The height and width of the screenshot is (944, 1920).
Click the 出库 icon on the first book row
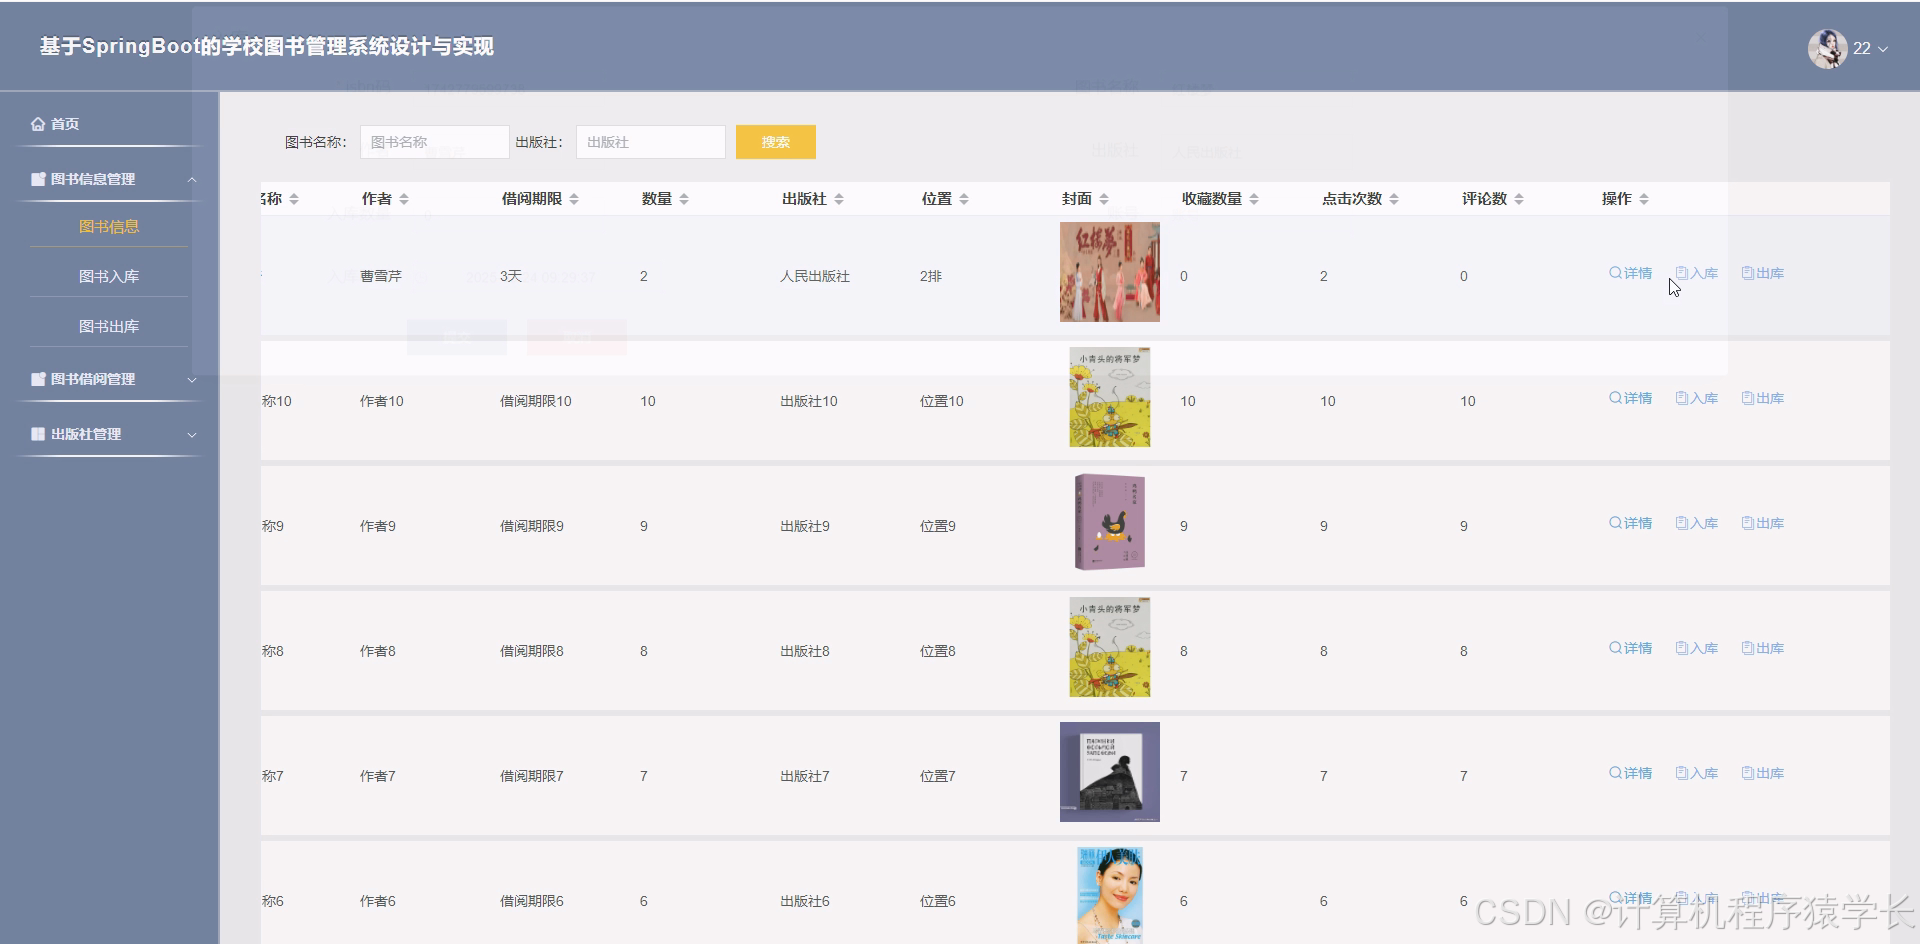[1762, 272]
